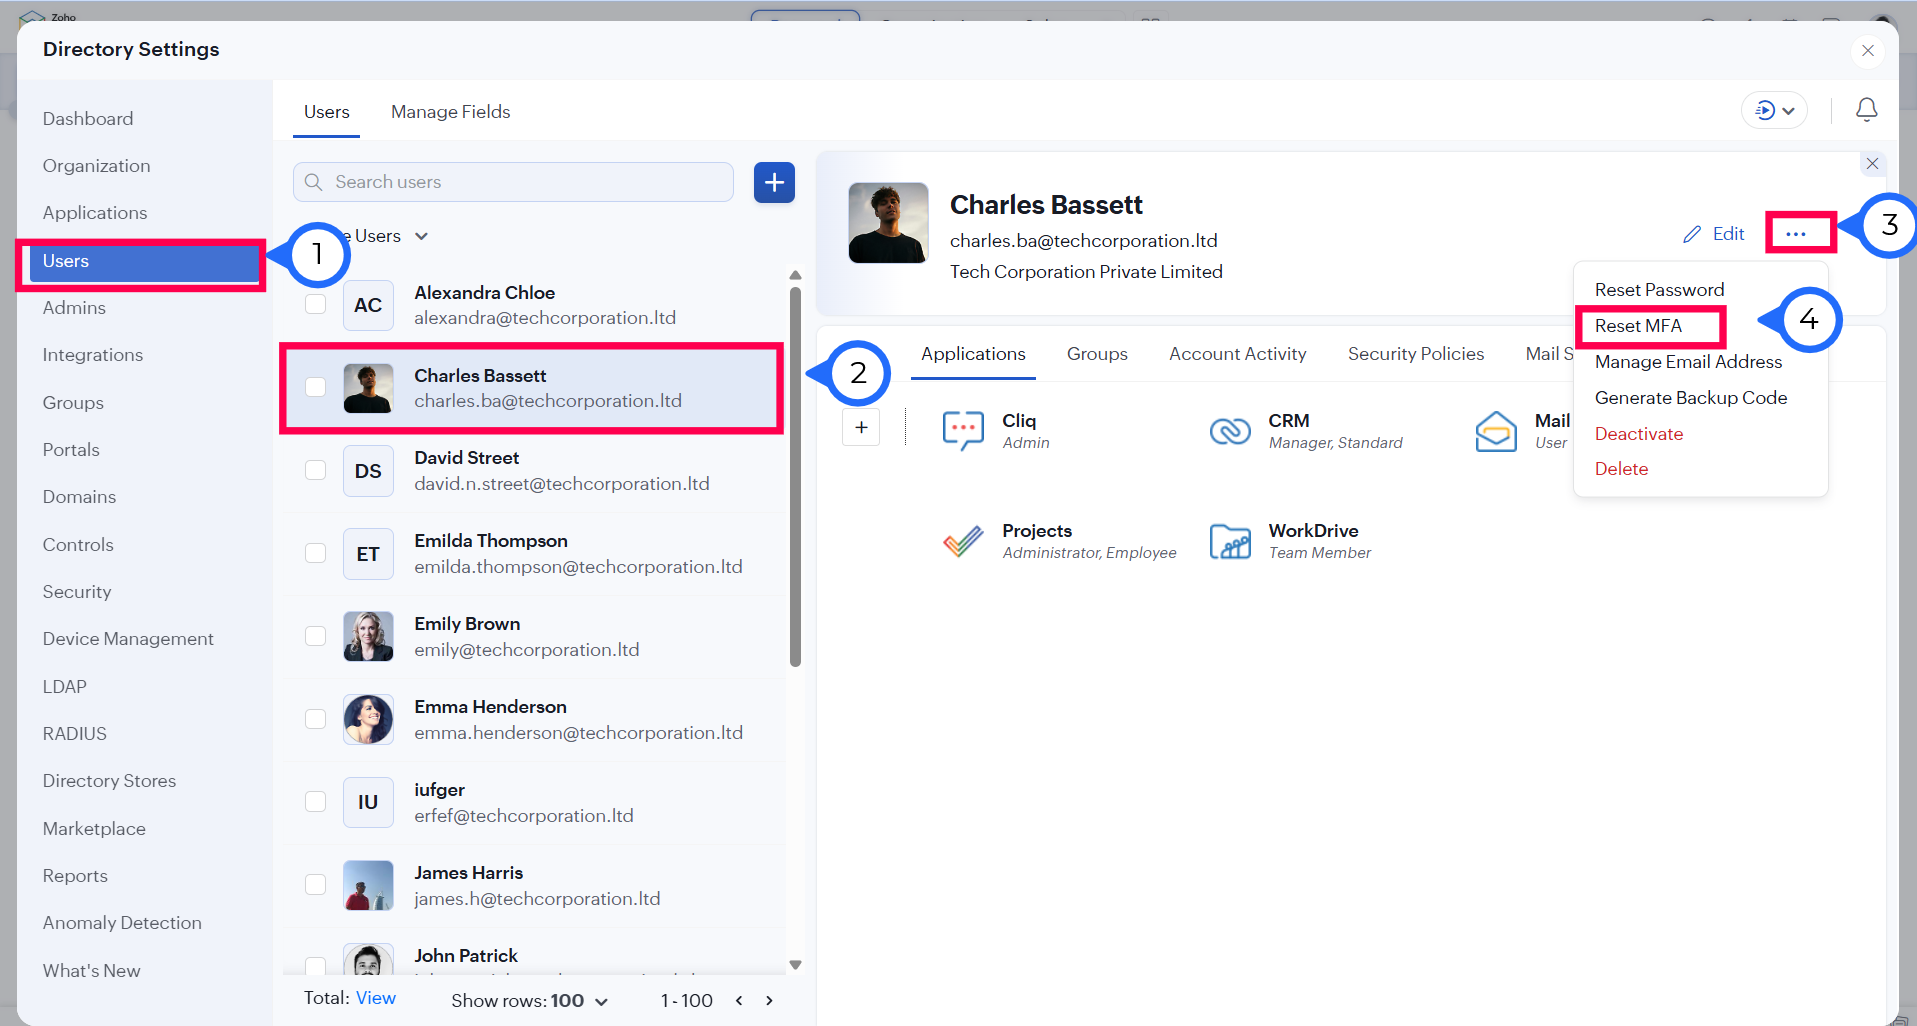Select Emilda Thompson's checkbox
Viewport: 1917px width, 1026px height.
point(315,553)
